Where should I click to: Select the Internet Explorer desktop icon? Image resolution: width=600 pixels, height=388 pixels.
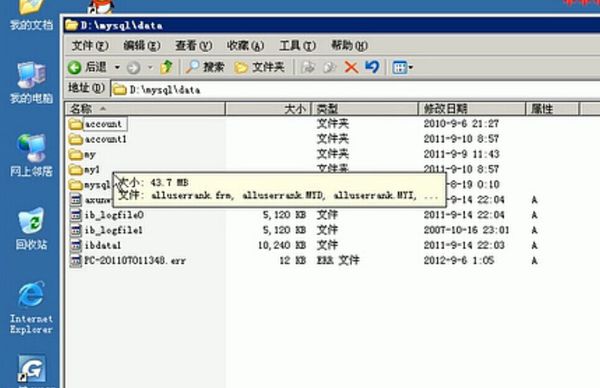click(31, 308)
